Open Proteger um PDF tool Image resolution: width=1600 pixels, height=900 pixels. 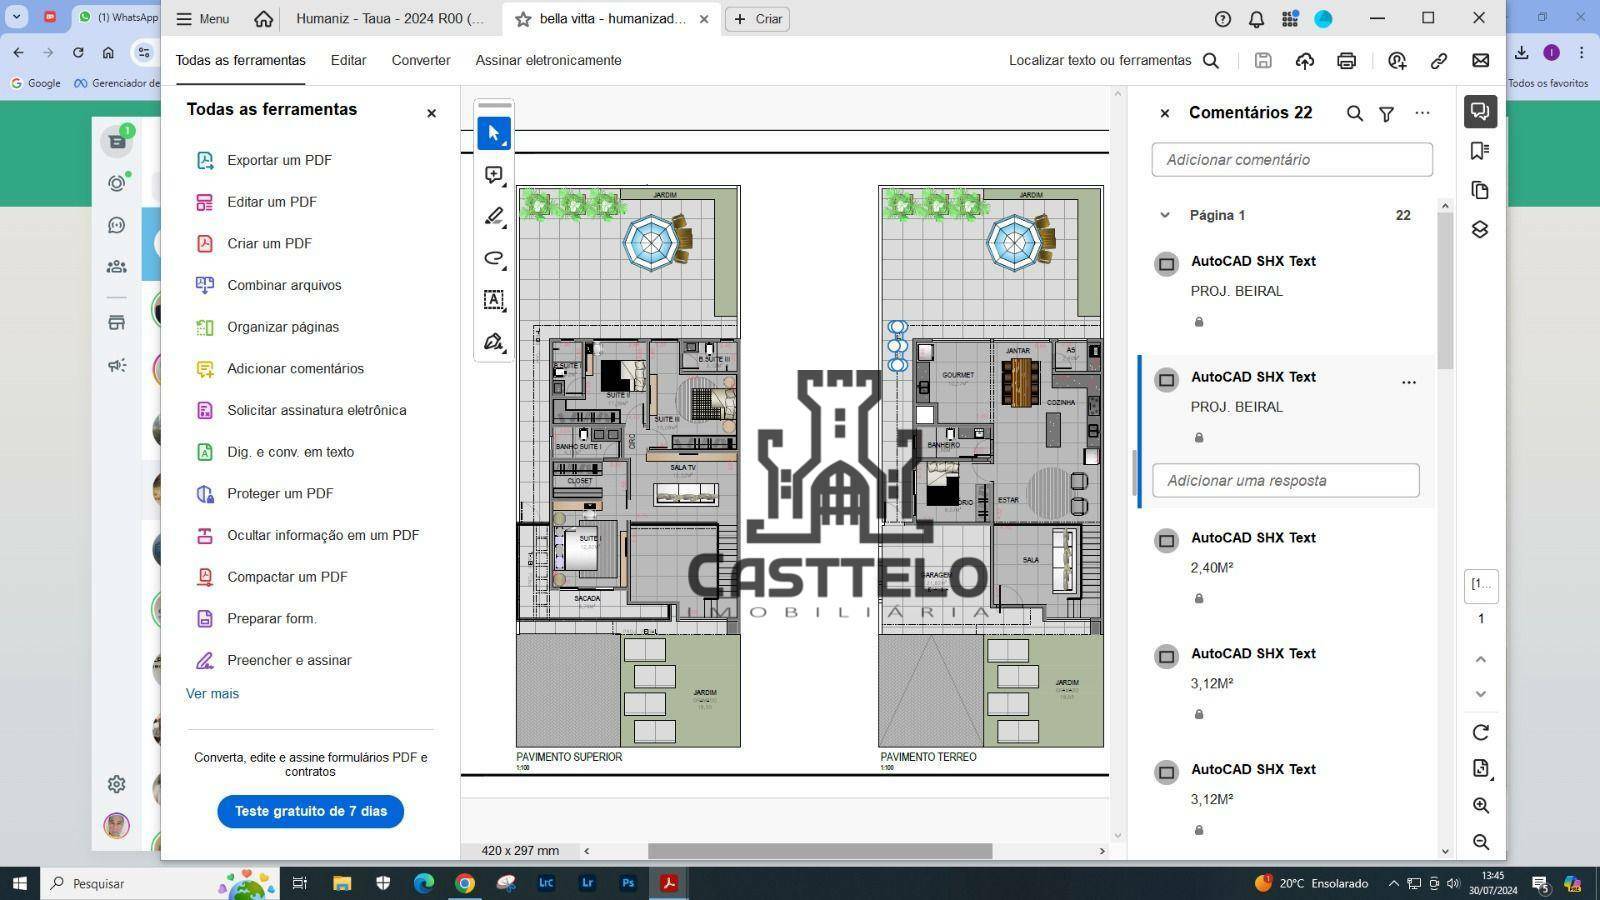[280, 493]
